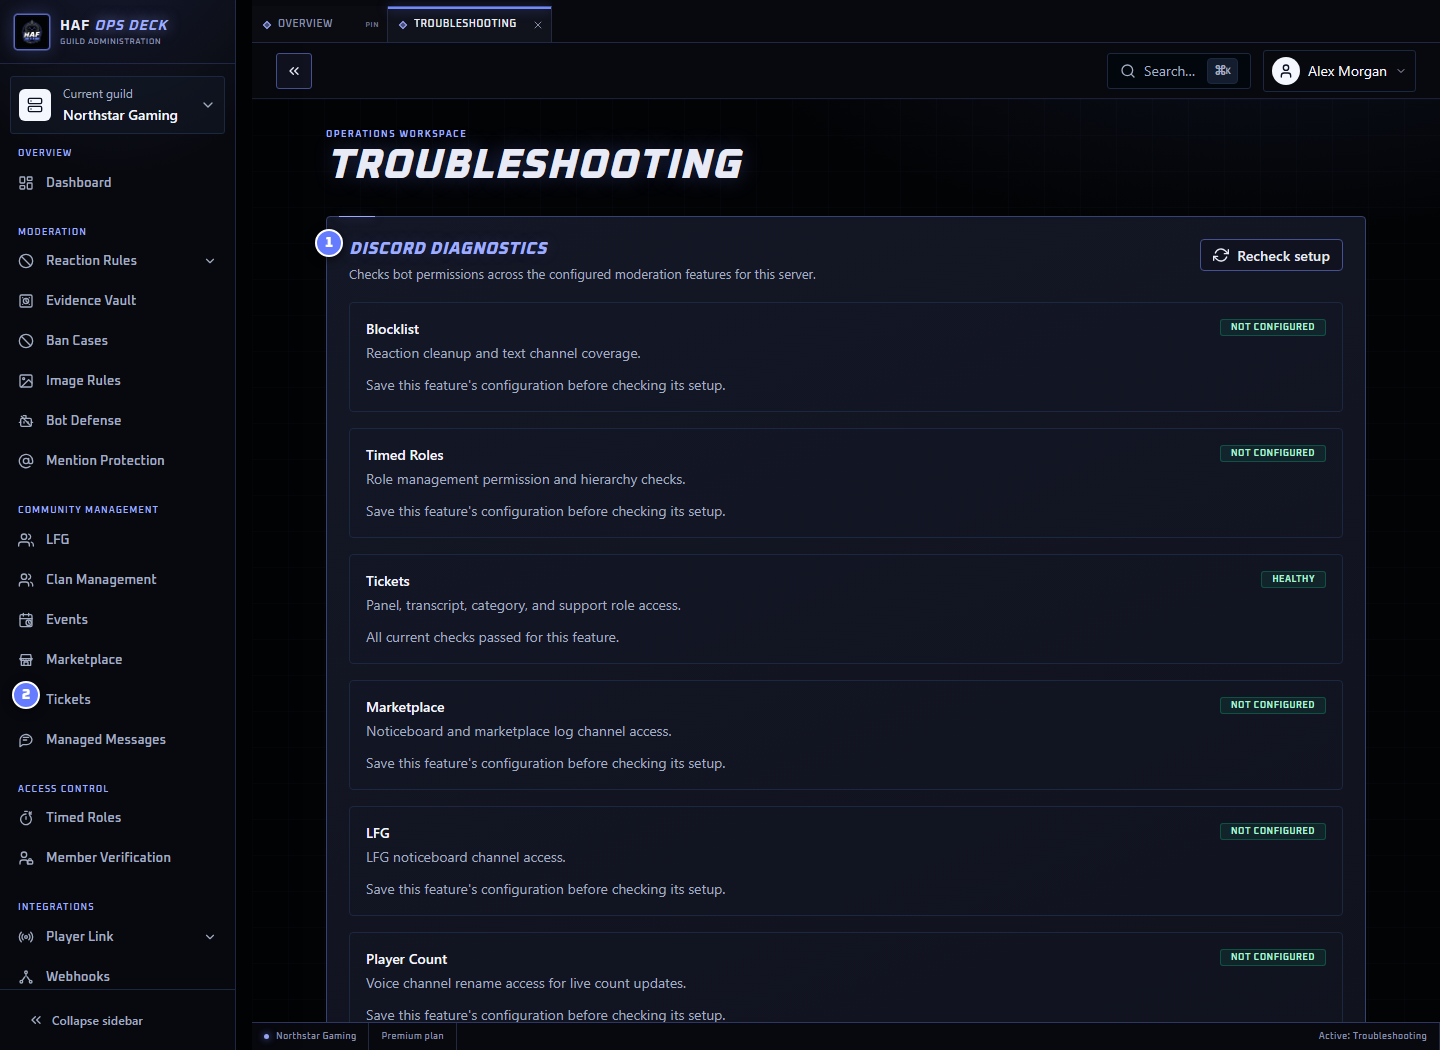Click Premium plan in the status bar
This screenshot has height=1050, width=1440.
(x=412, y=1036)
